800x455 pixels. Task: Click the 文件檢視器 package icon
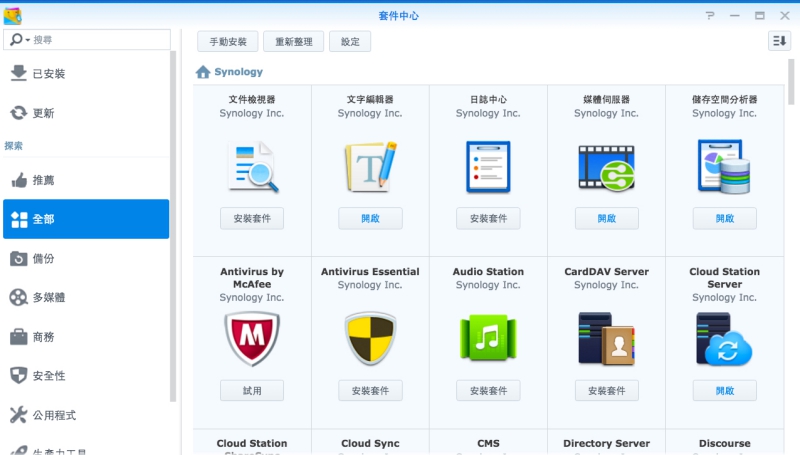tap(252, 166)
